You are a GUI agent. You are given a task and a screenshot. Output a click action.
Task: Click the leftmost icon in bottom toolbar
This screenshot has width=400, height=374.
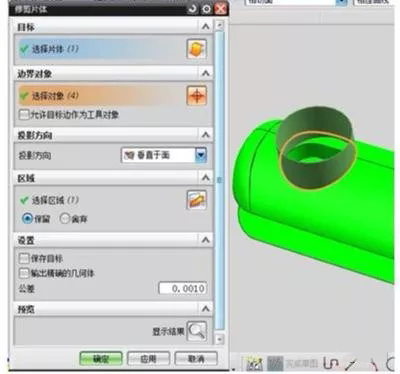pos(254,364)
